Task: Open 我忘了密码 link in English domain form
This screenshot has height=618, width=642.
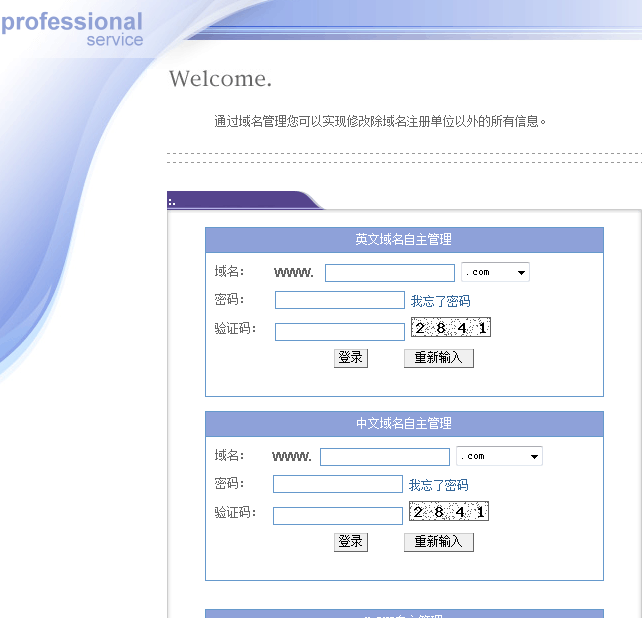Action: point(440,301)
